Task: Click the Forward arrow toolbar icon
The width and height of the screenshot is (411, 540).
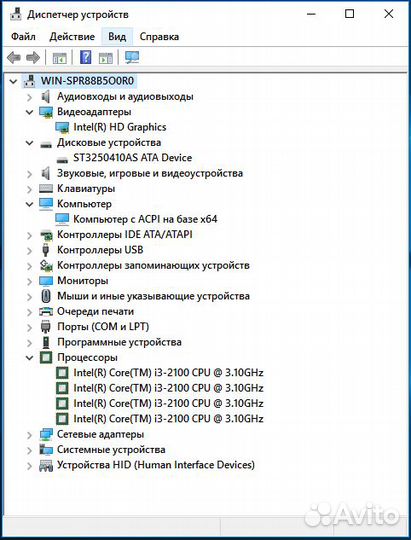Action: click(33, 58)
